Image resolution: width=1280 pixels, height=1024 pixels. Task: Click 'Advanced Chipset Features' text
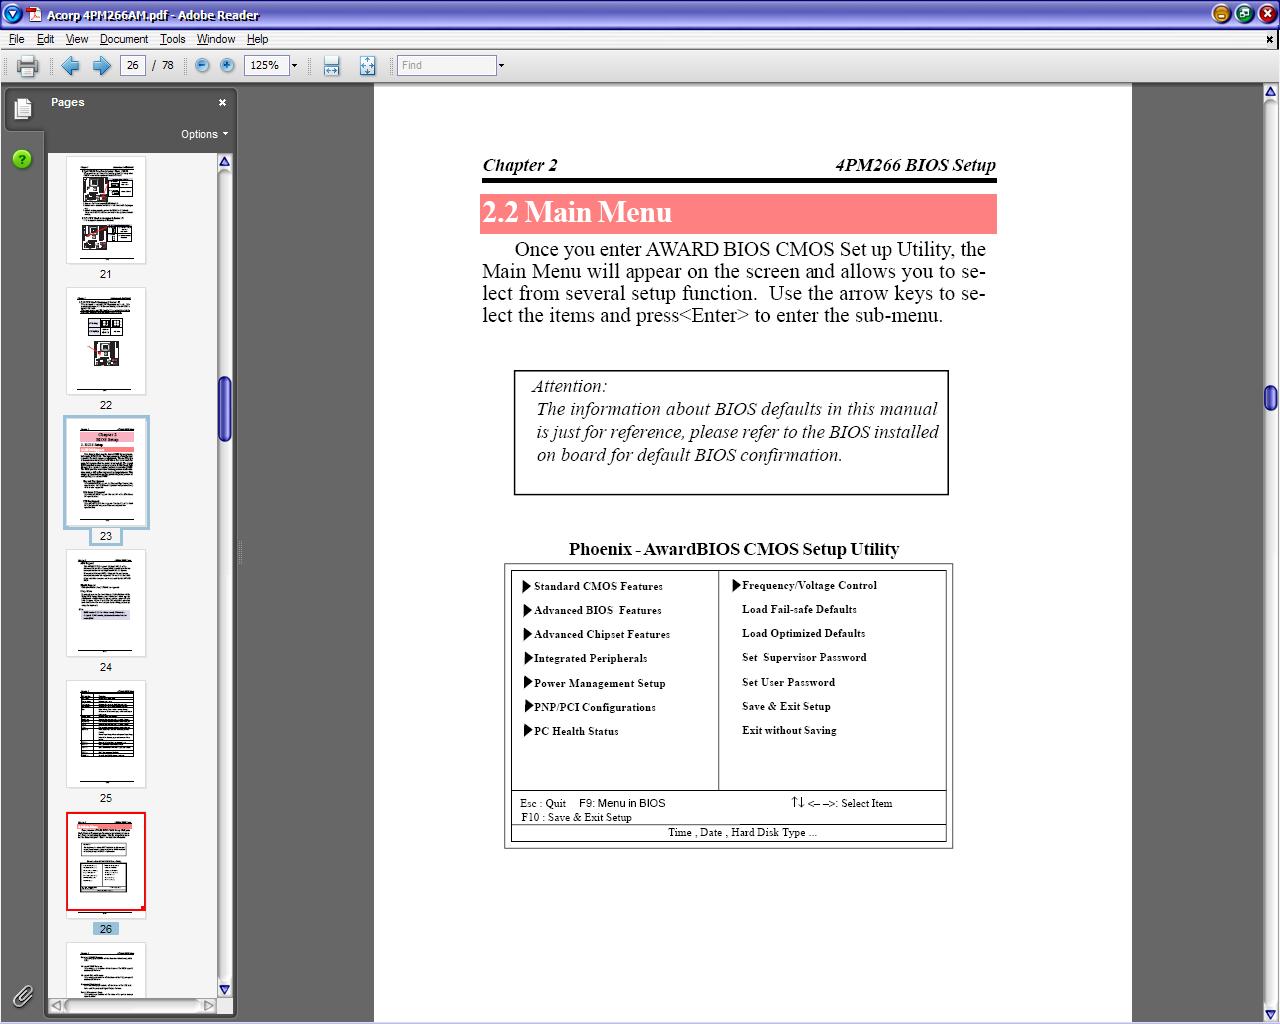pyautogui.click(x=602, y=634)
